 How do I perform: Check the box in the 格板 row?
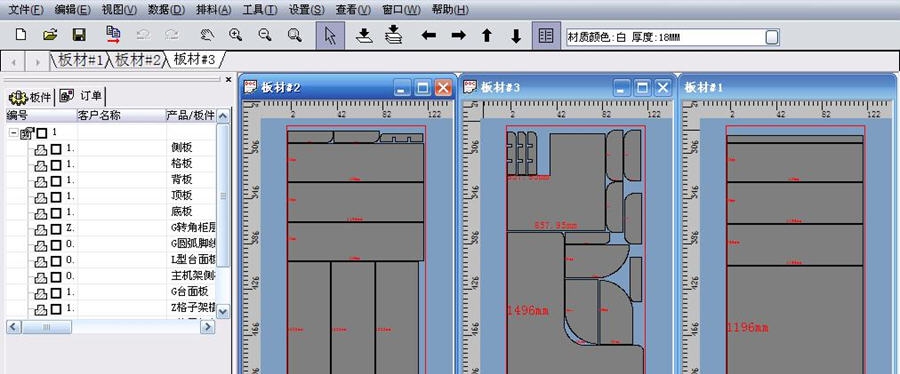[x=56, y=165]
